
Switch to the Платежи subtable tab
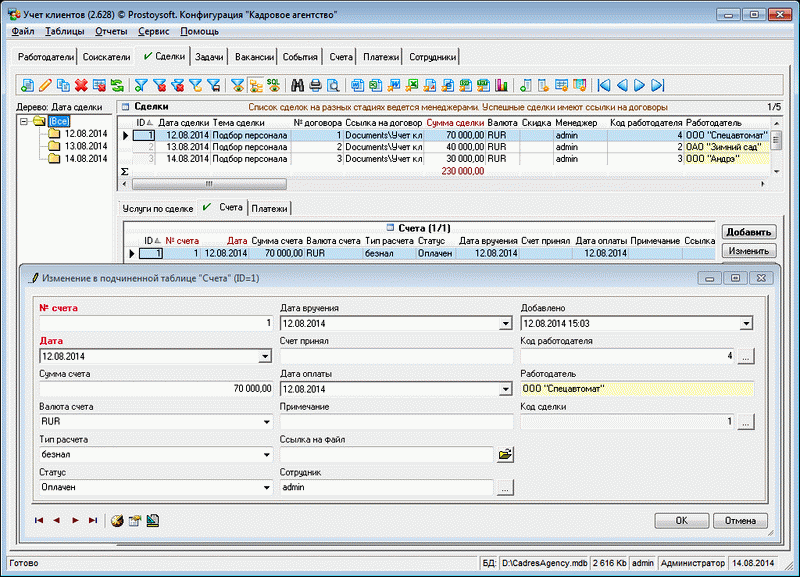269,208
